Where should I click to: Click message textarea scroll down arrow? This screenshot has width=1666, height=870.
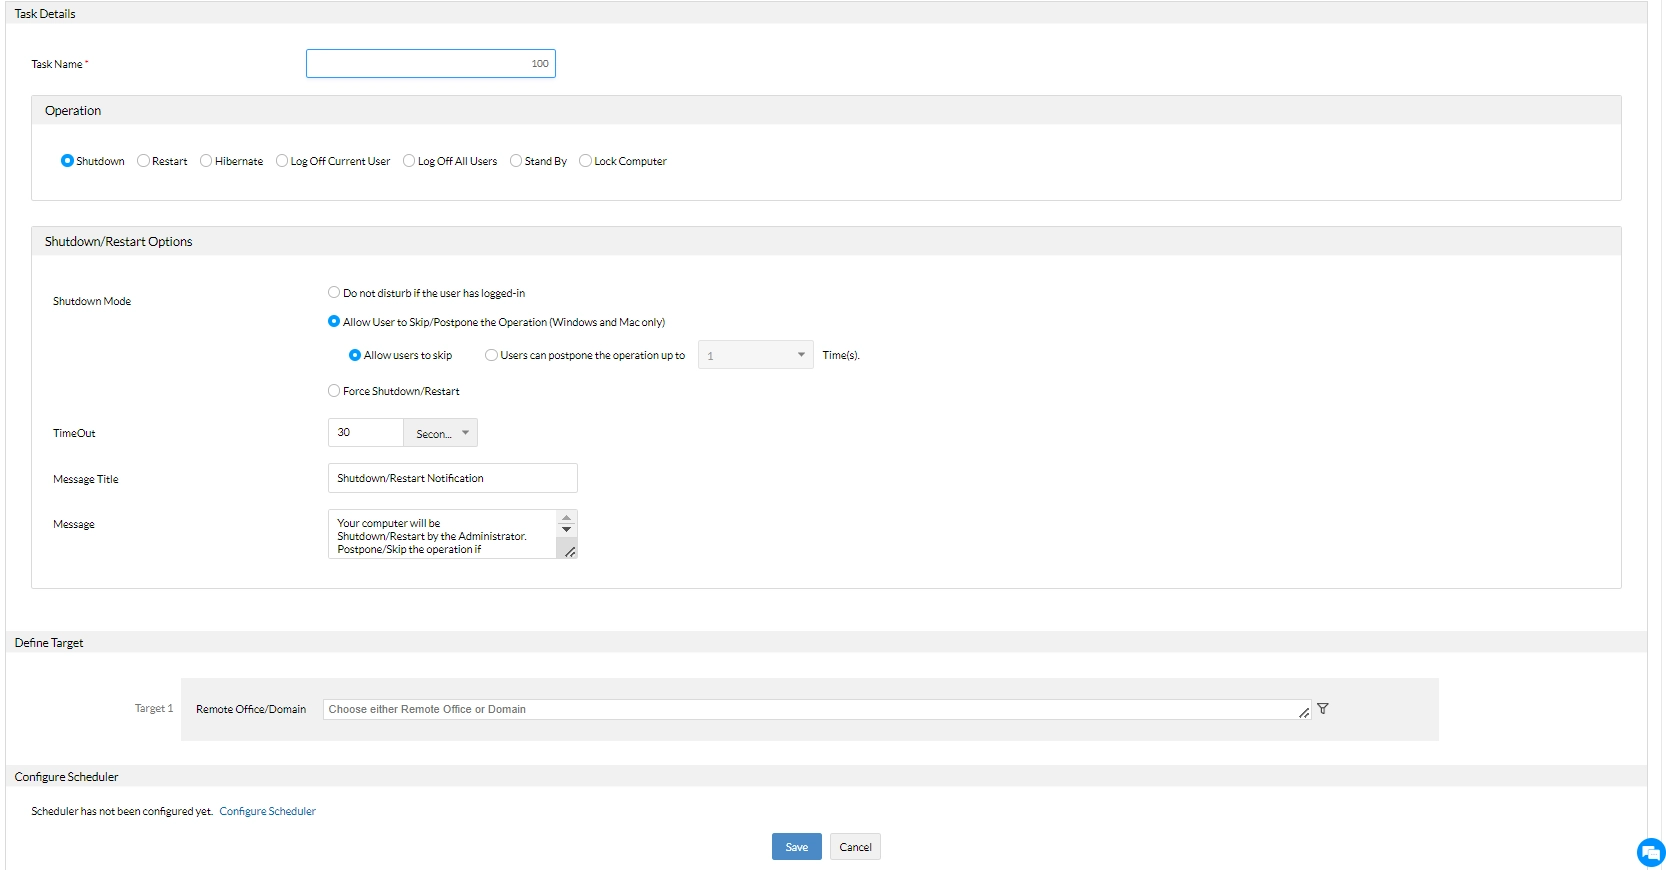point(567,530)
